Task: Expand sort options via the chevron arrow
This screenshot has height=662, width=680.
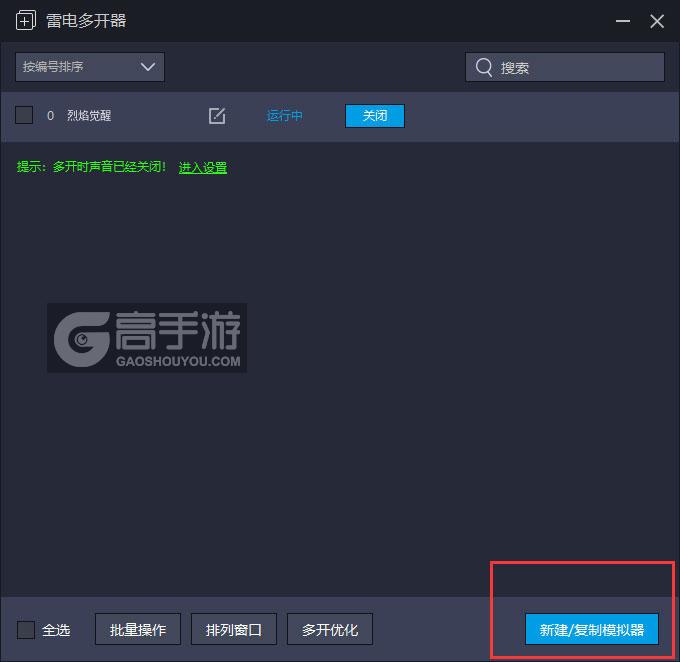Action: [148, 67]
